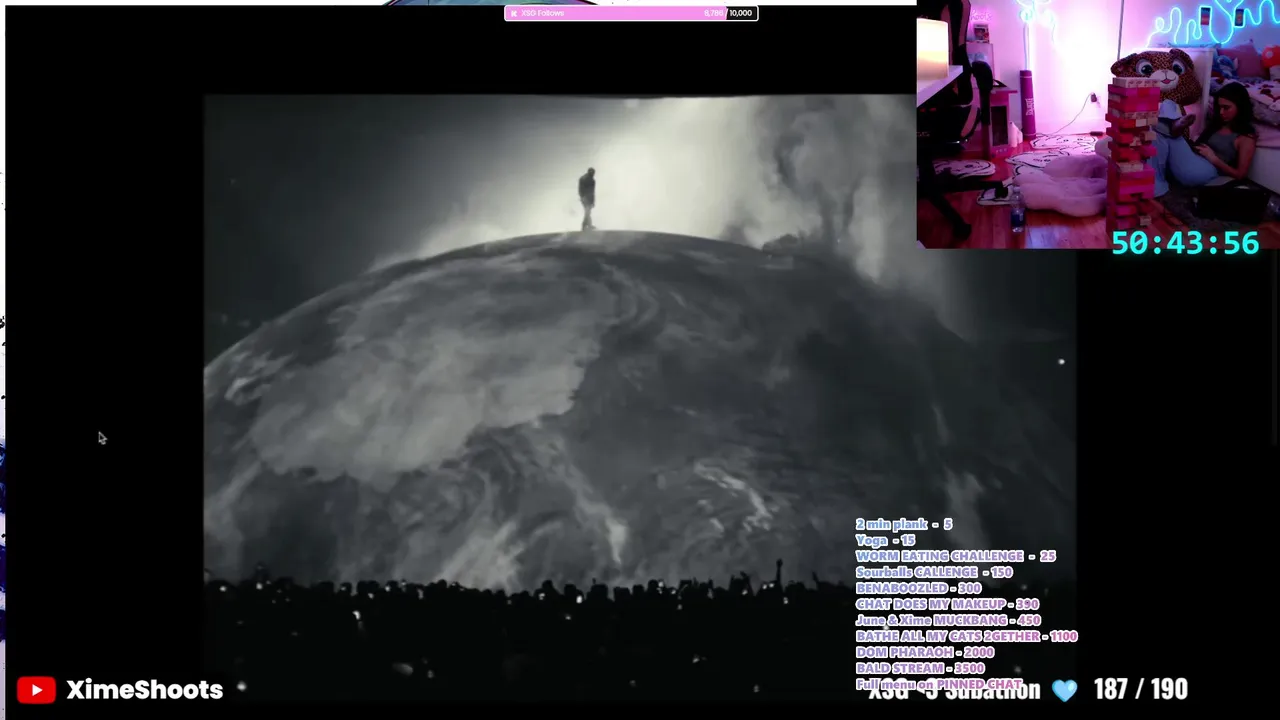Click the 10,000 follow goal number
This screenshot has width=1280, height=720.
tap(740, 13)
